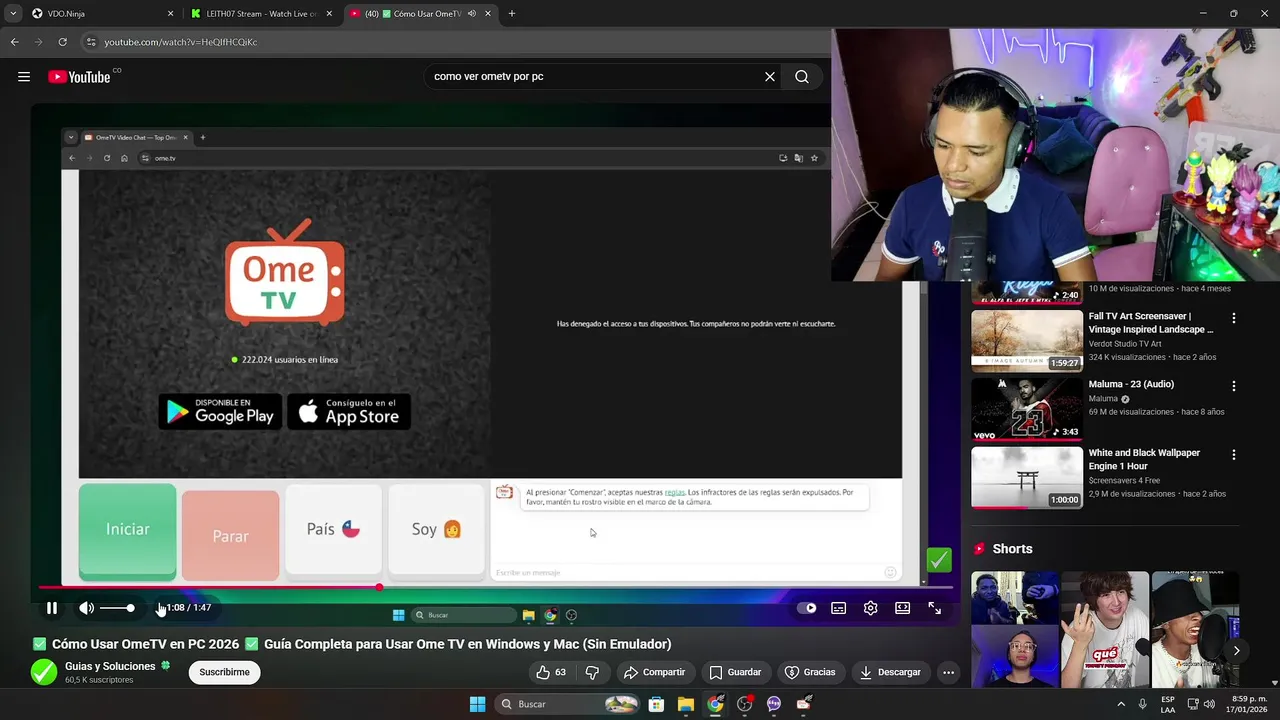Viewport: 1280px width, 720px height.
Task: Close the VDO.Ninja tab
Action: coord(170,14)
